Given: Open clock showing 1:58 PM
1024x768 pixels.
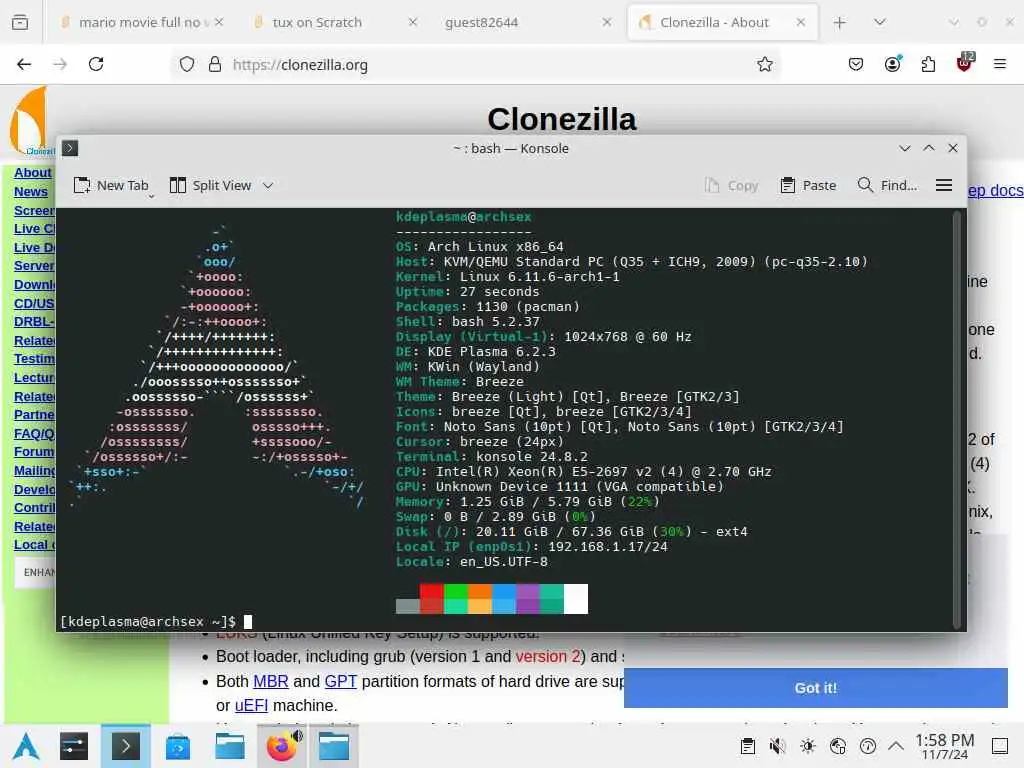Looking at the screenshot, I should (944, 746).
